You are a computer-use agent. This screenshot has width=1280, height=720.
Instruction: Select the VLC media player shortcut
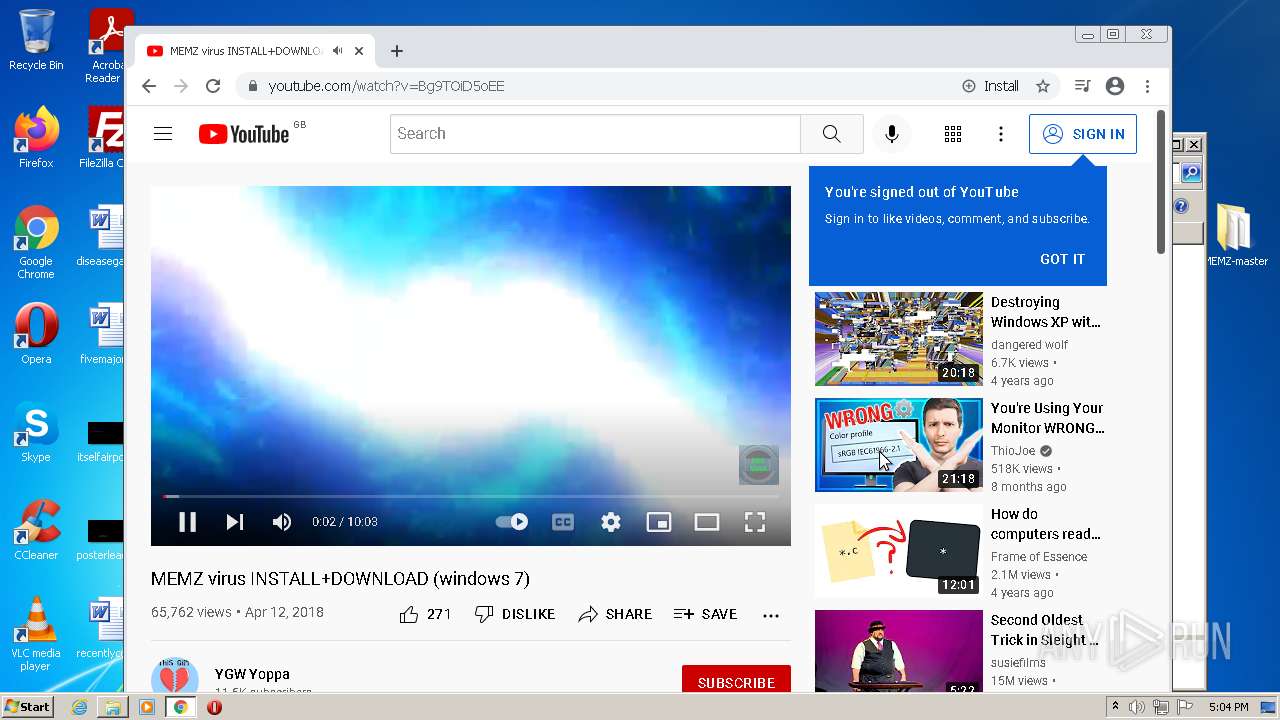tap(36, 634)
